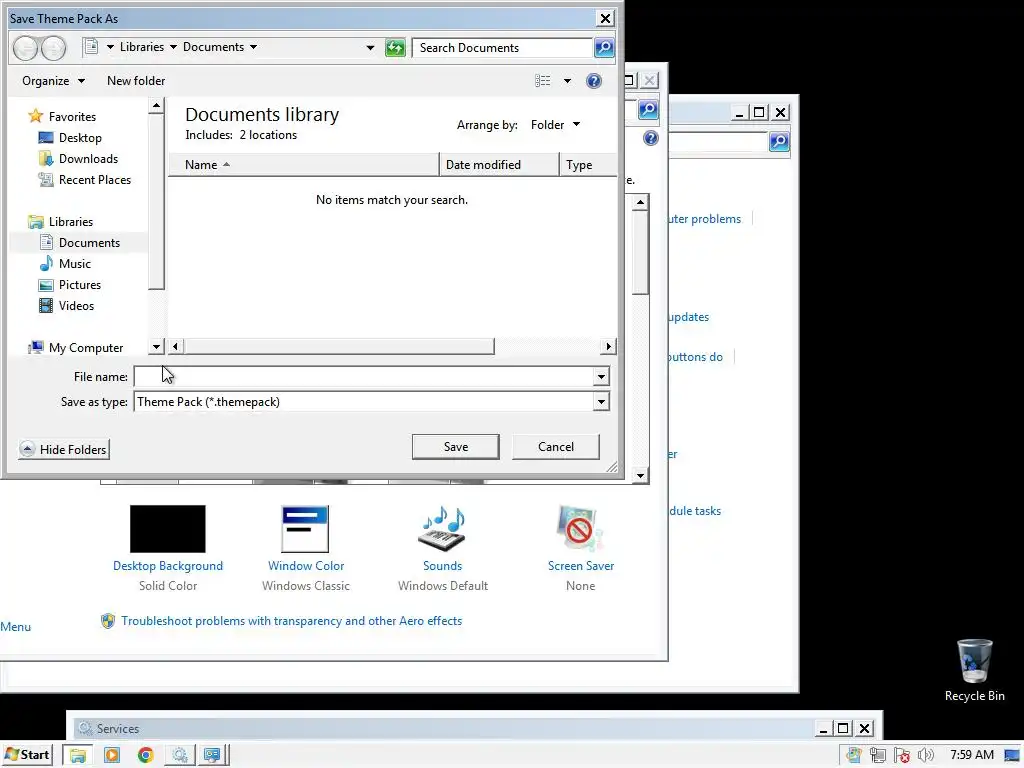
Task: Click the Save button
Action: [x=455, y=447]
